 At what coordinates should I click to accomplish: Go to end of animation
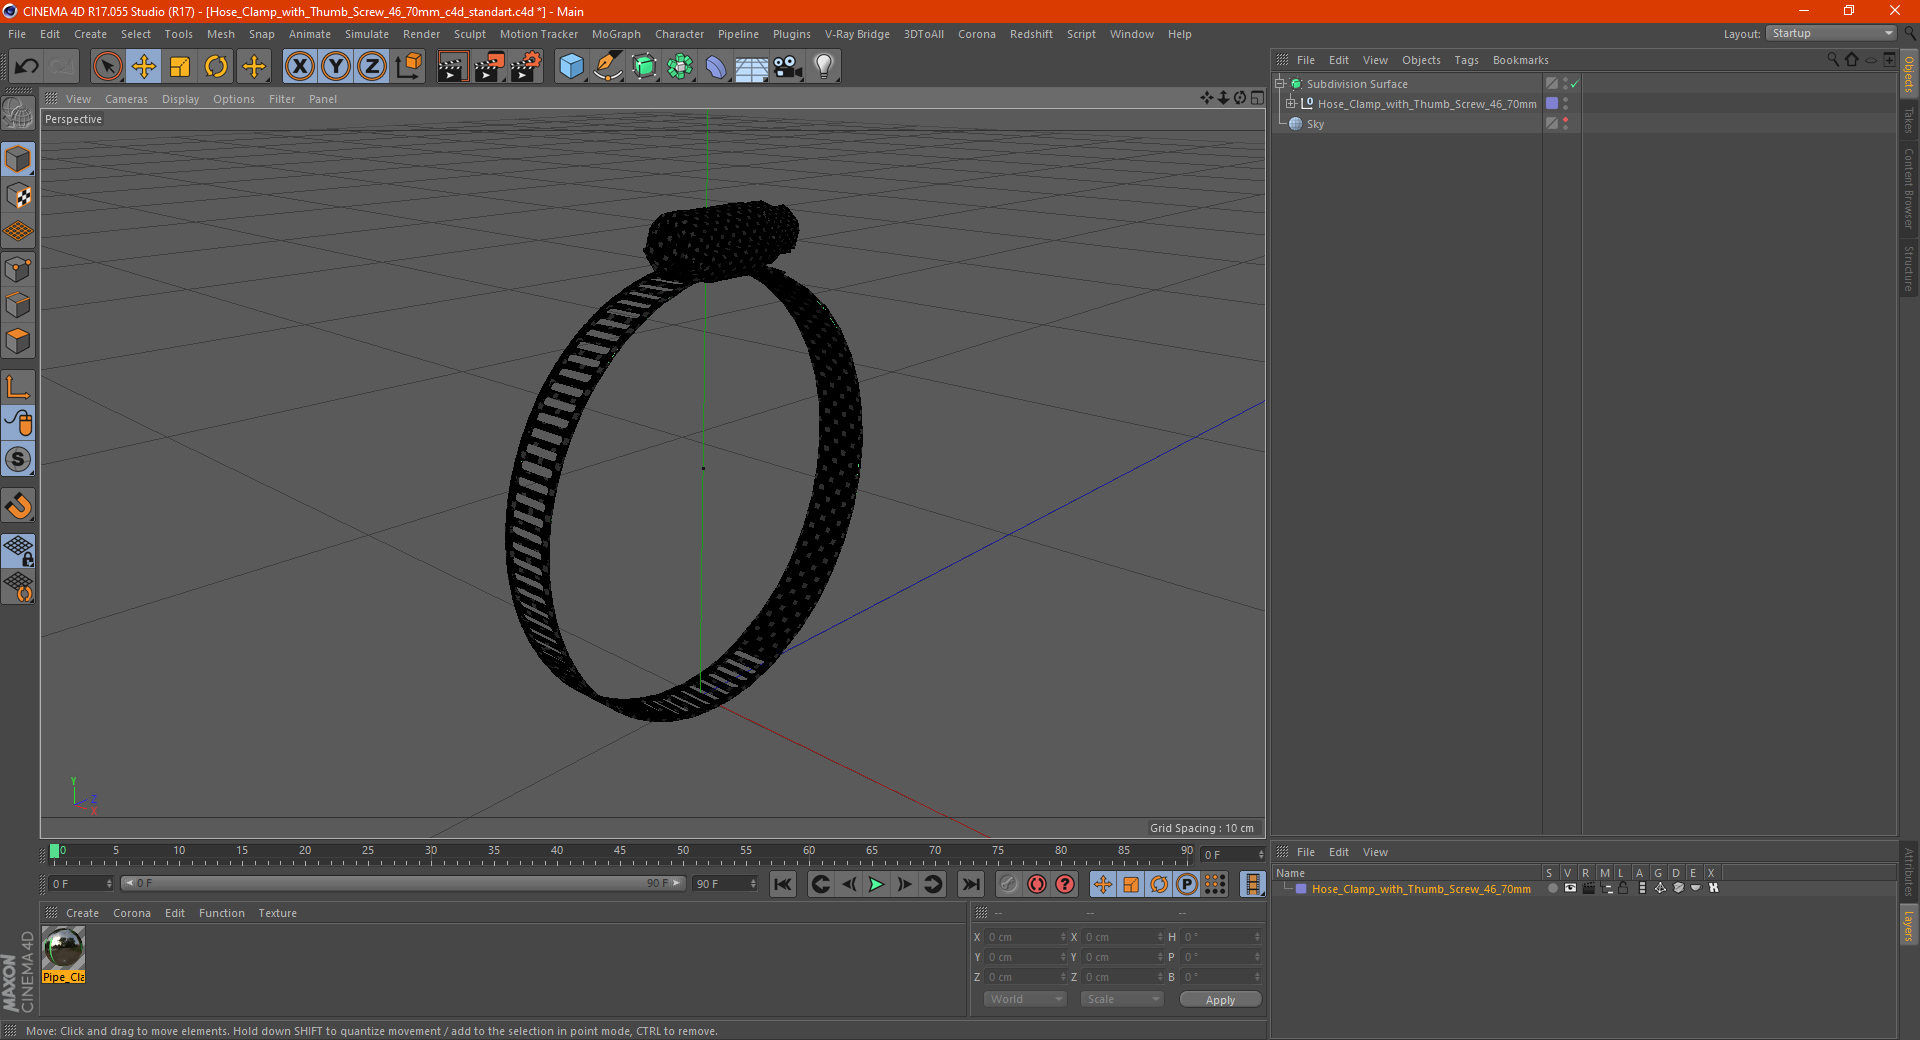(x=970, y=884)
